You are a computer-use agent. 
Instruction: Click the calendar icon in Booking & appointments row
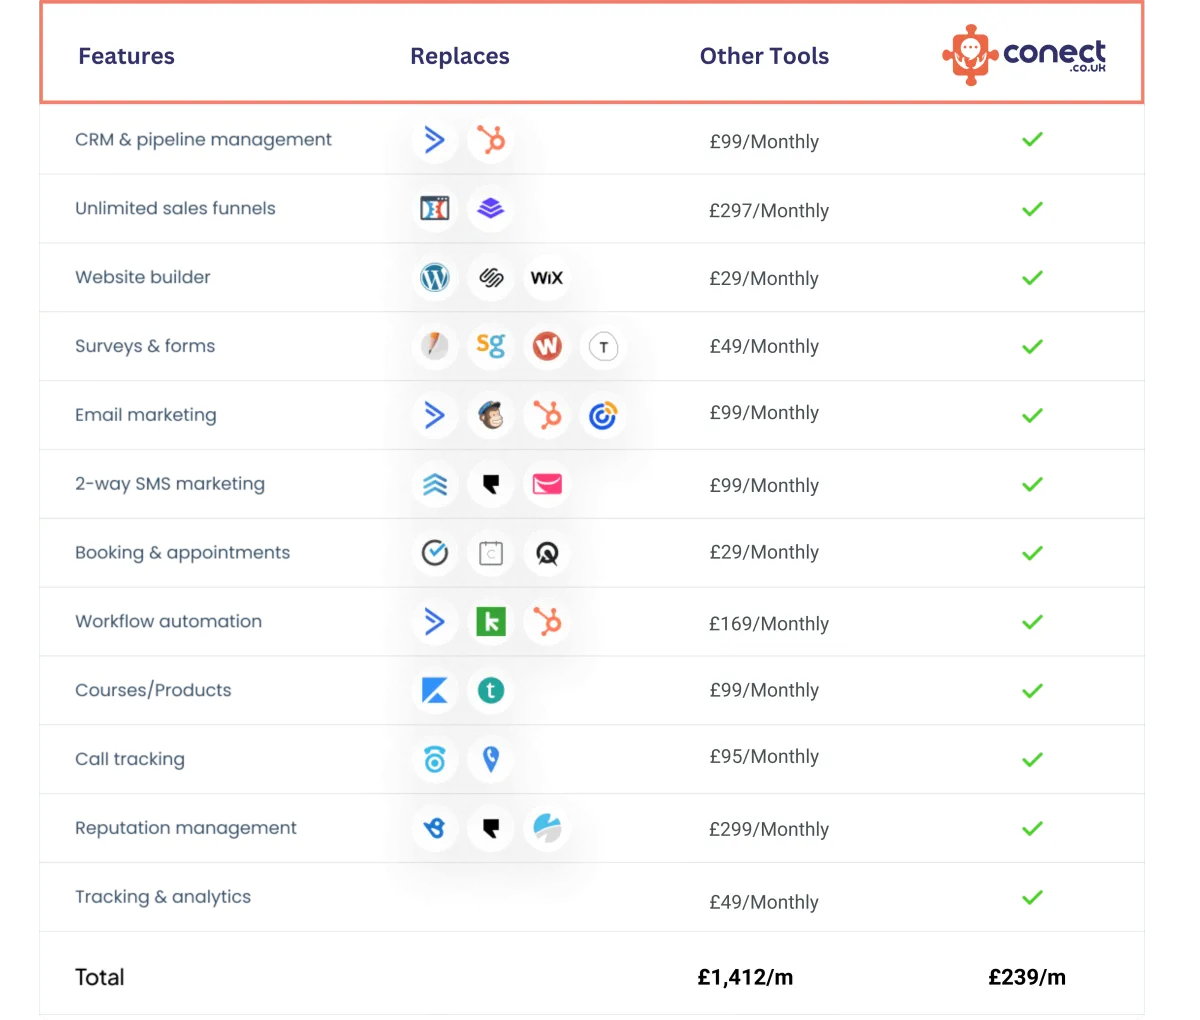(491, 552)
